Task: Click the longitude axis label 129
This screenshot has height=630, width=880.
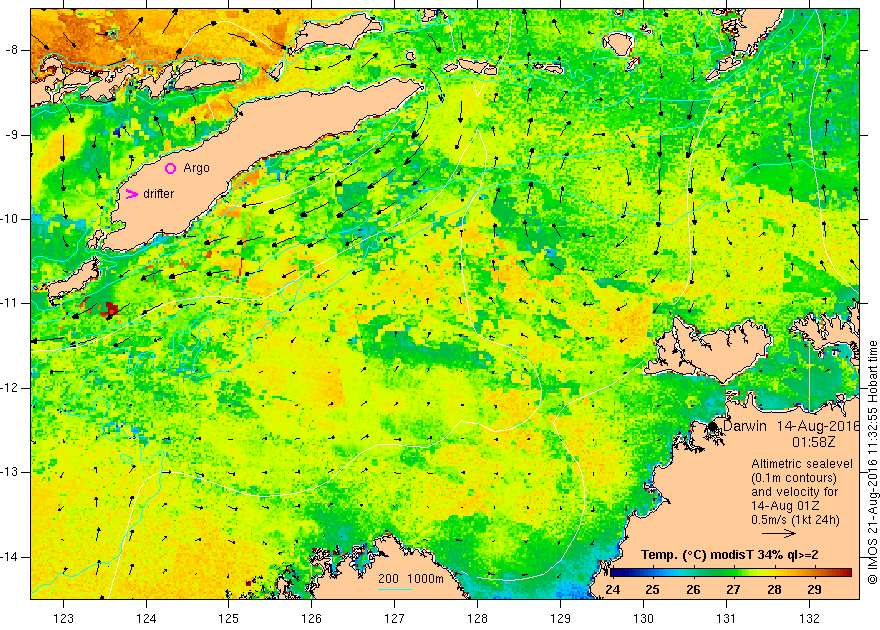Action: click(560, 618)
